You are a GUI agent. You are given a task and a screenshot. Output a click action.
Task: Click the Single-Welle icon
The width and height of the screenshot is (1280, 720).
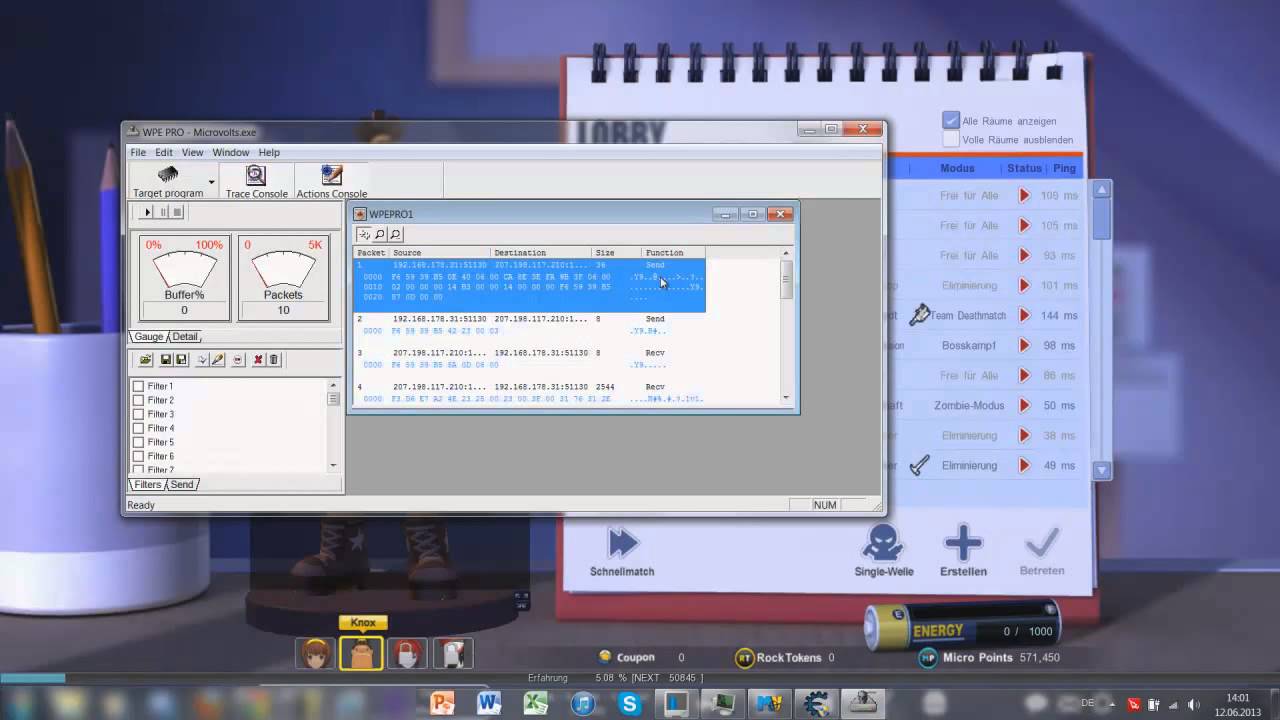[884, 543]
